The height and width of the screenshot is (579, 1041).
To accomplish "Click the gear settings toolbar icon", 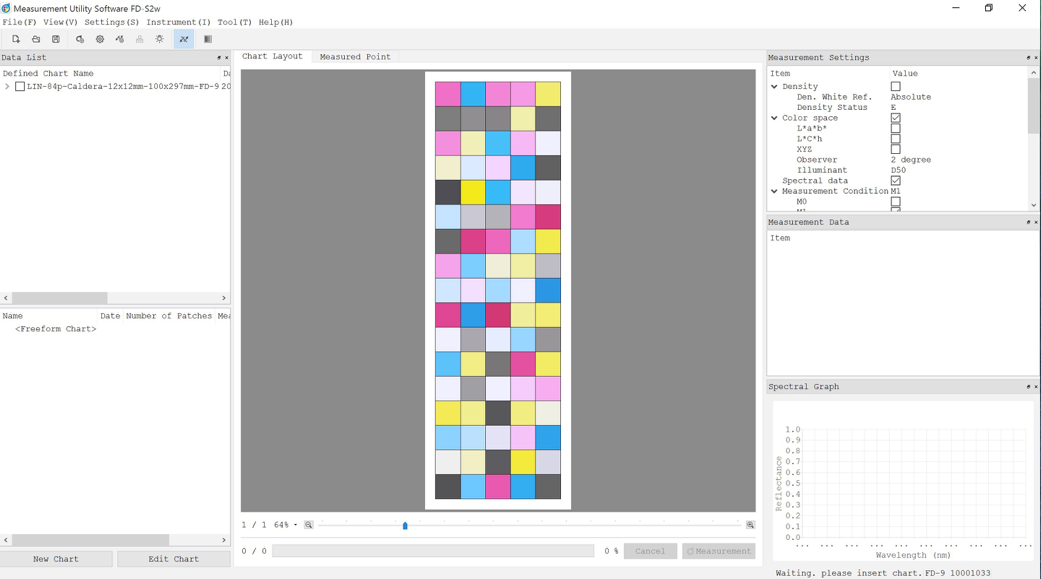I will click(100, 39).
